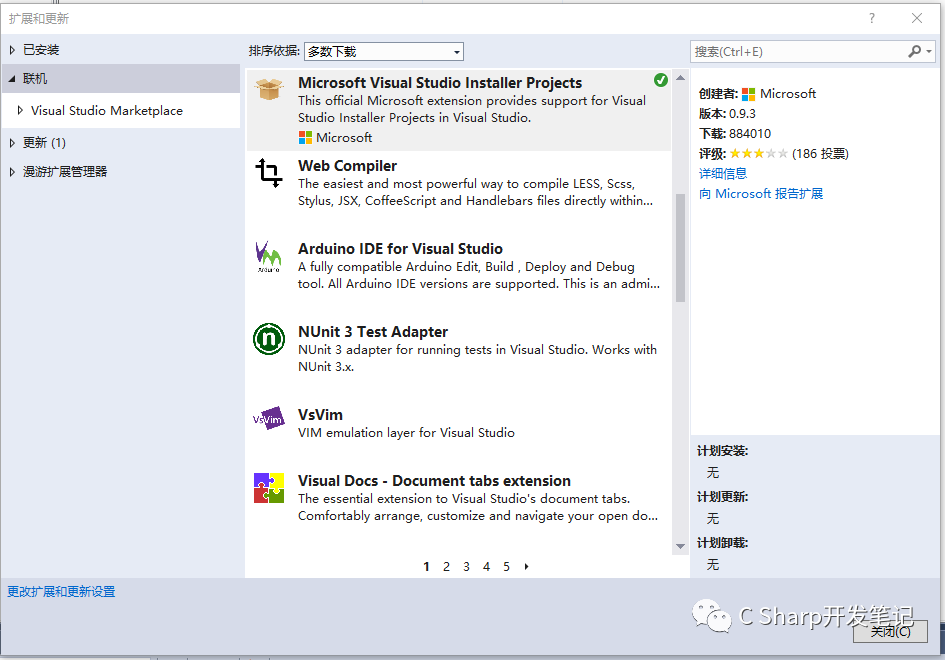
Task: Select the 漫游扩展管理器 category
Action: coord(65,172)
